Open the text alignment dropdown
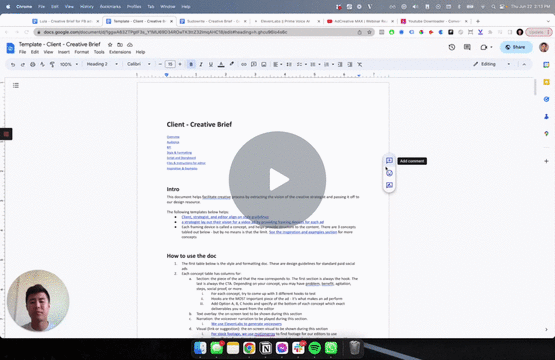Screen dimensions: 555x360 [x=278, y=64]
